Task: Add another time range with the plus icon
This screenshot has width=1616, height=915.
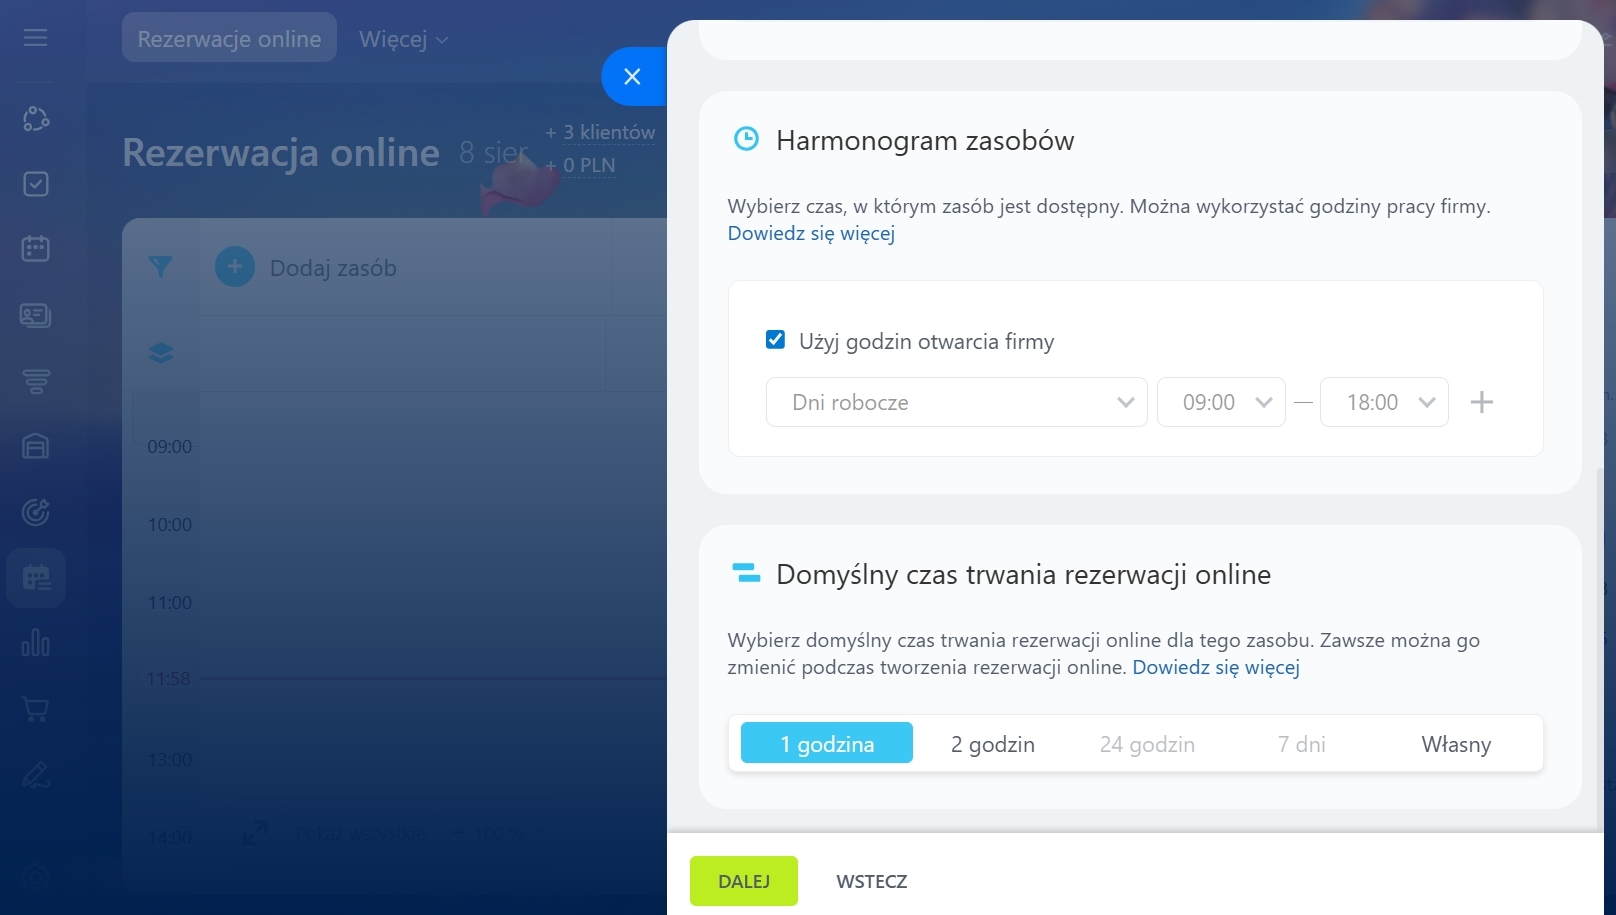Action: tap(1482, 402)
